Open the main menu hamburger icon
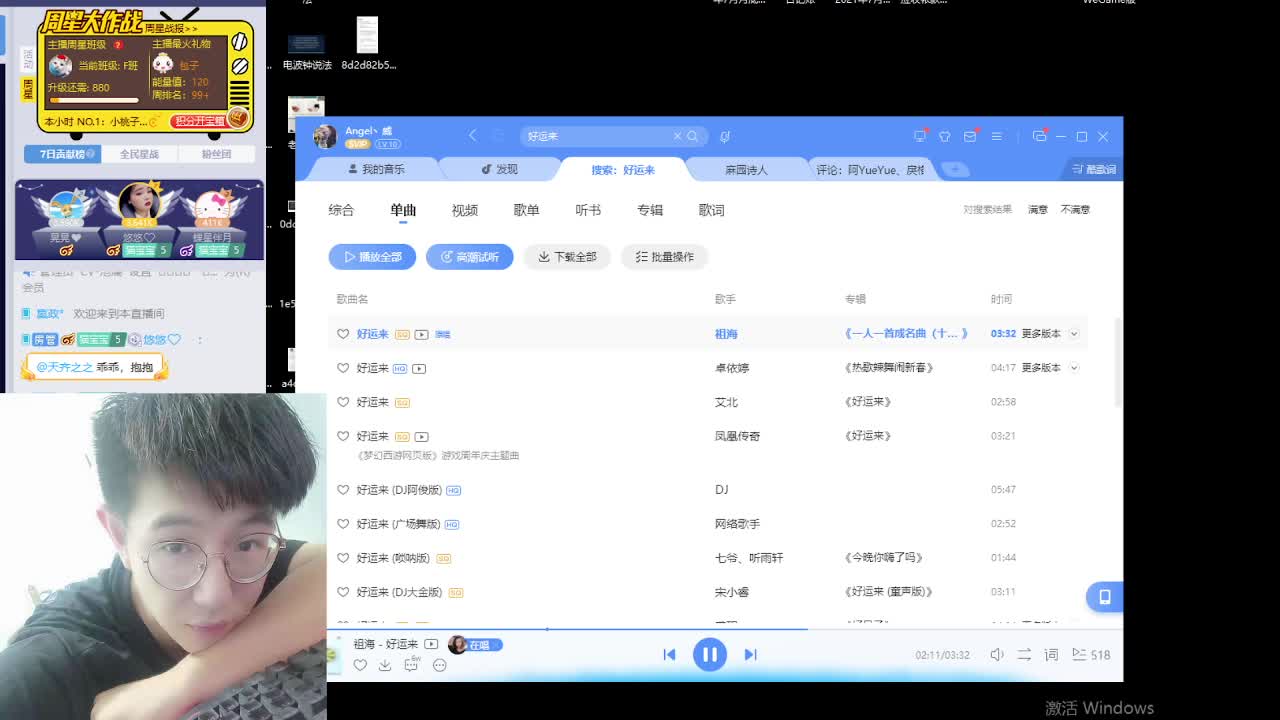The height and width of the screenshot is (720, 1280). pyautogui.click(x=996, y=136)
